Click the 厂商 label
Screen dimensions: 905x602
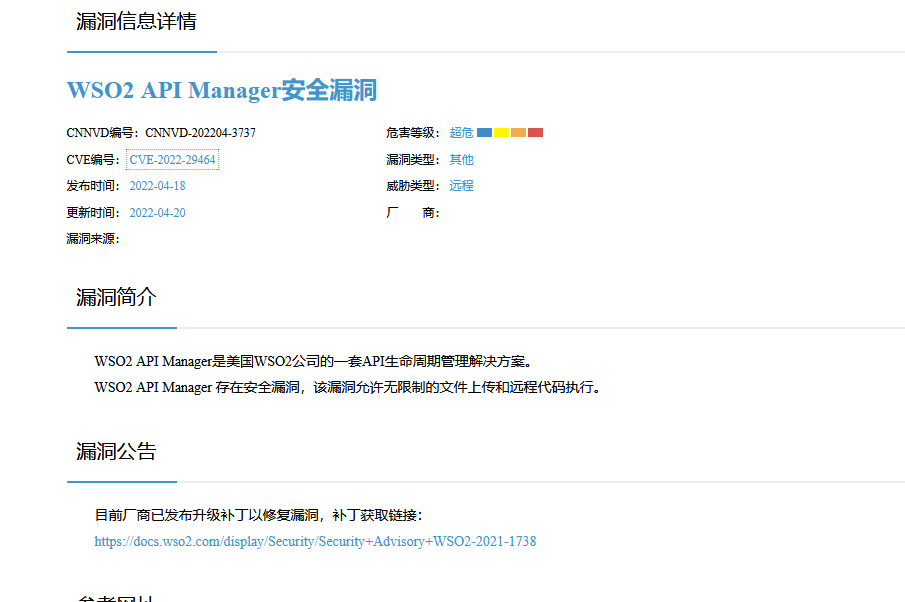413,212
